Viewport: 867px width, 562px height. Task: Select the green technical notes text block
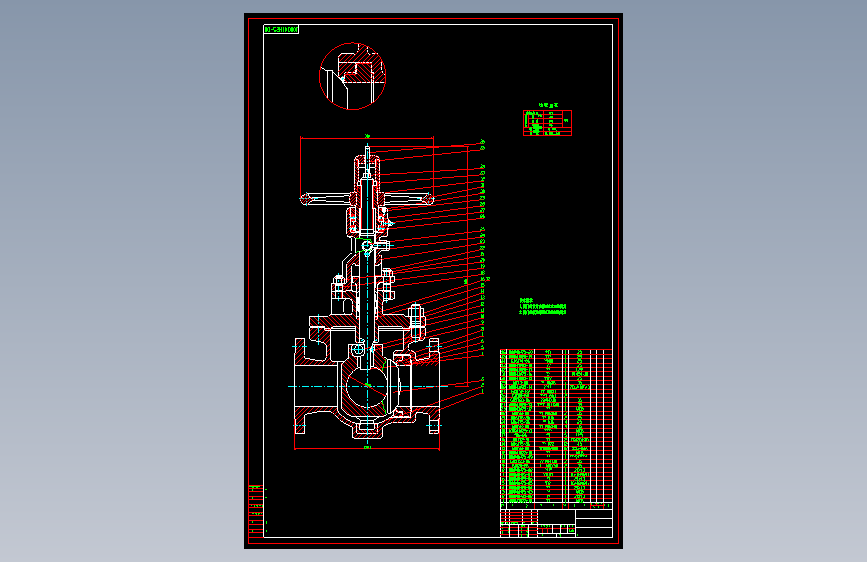542,307
